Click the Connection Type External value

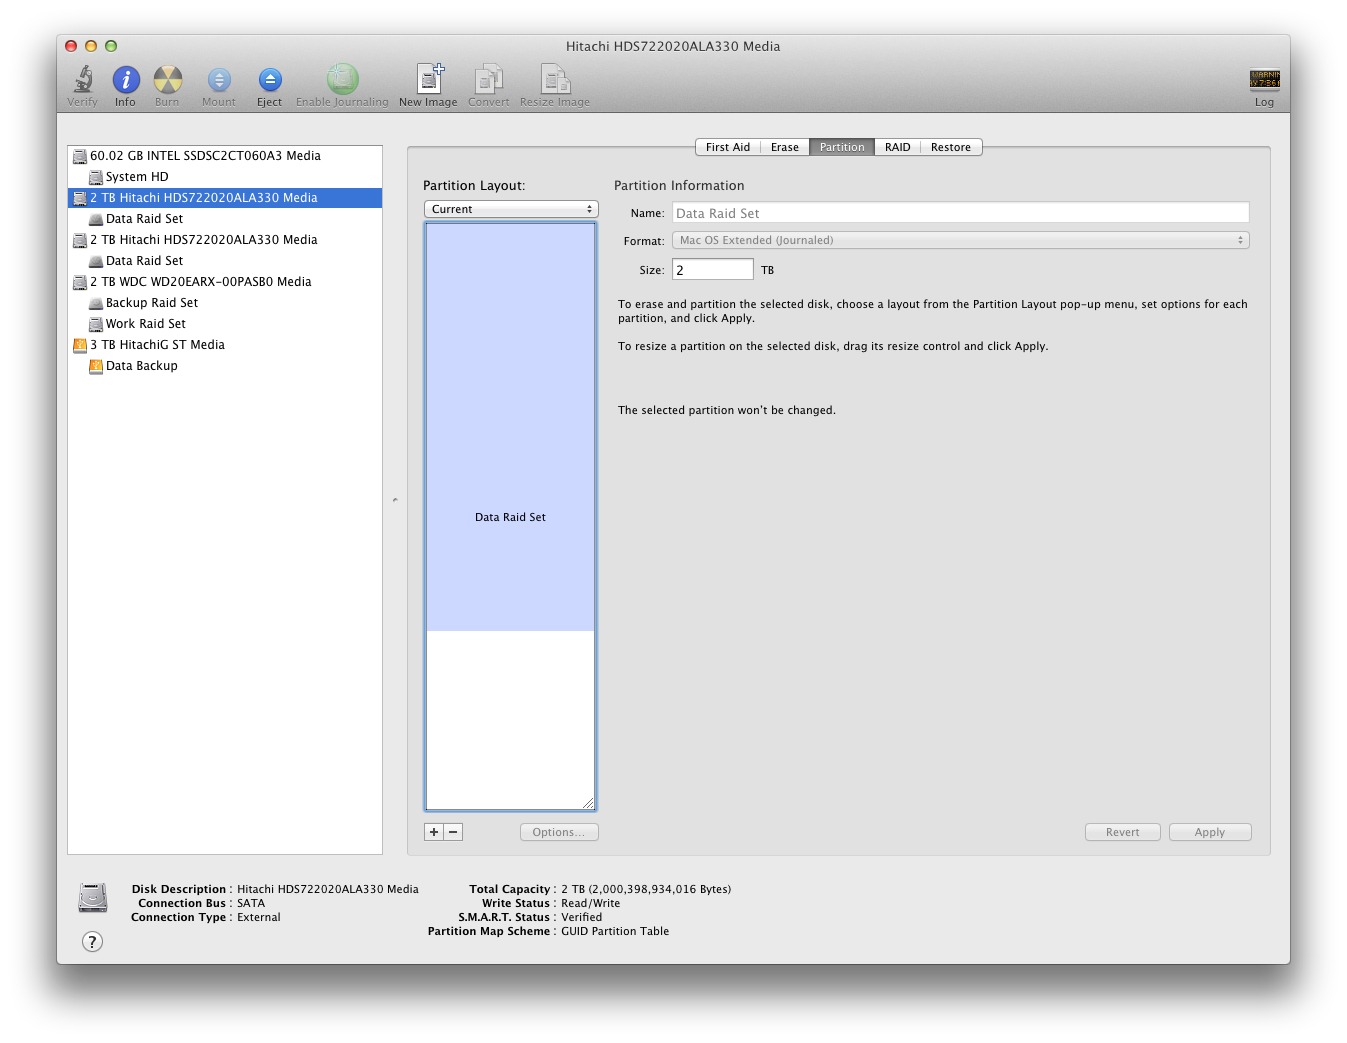tap(259, 917)
